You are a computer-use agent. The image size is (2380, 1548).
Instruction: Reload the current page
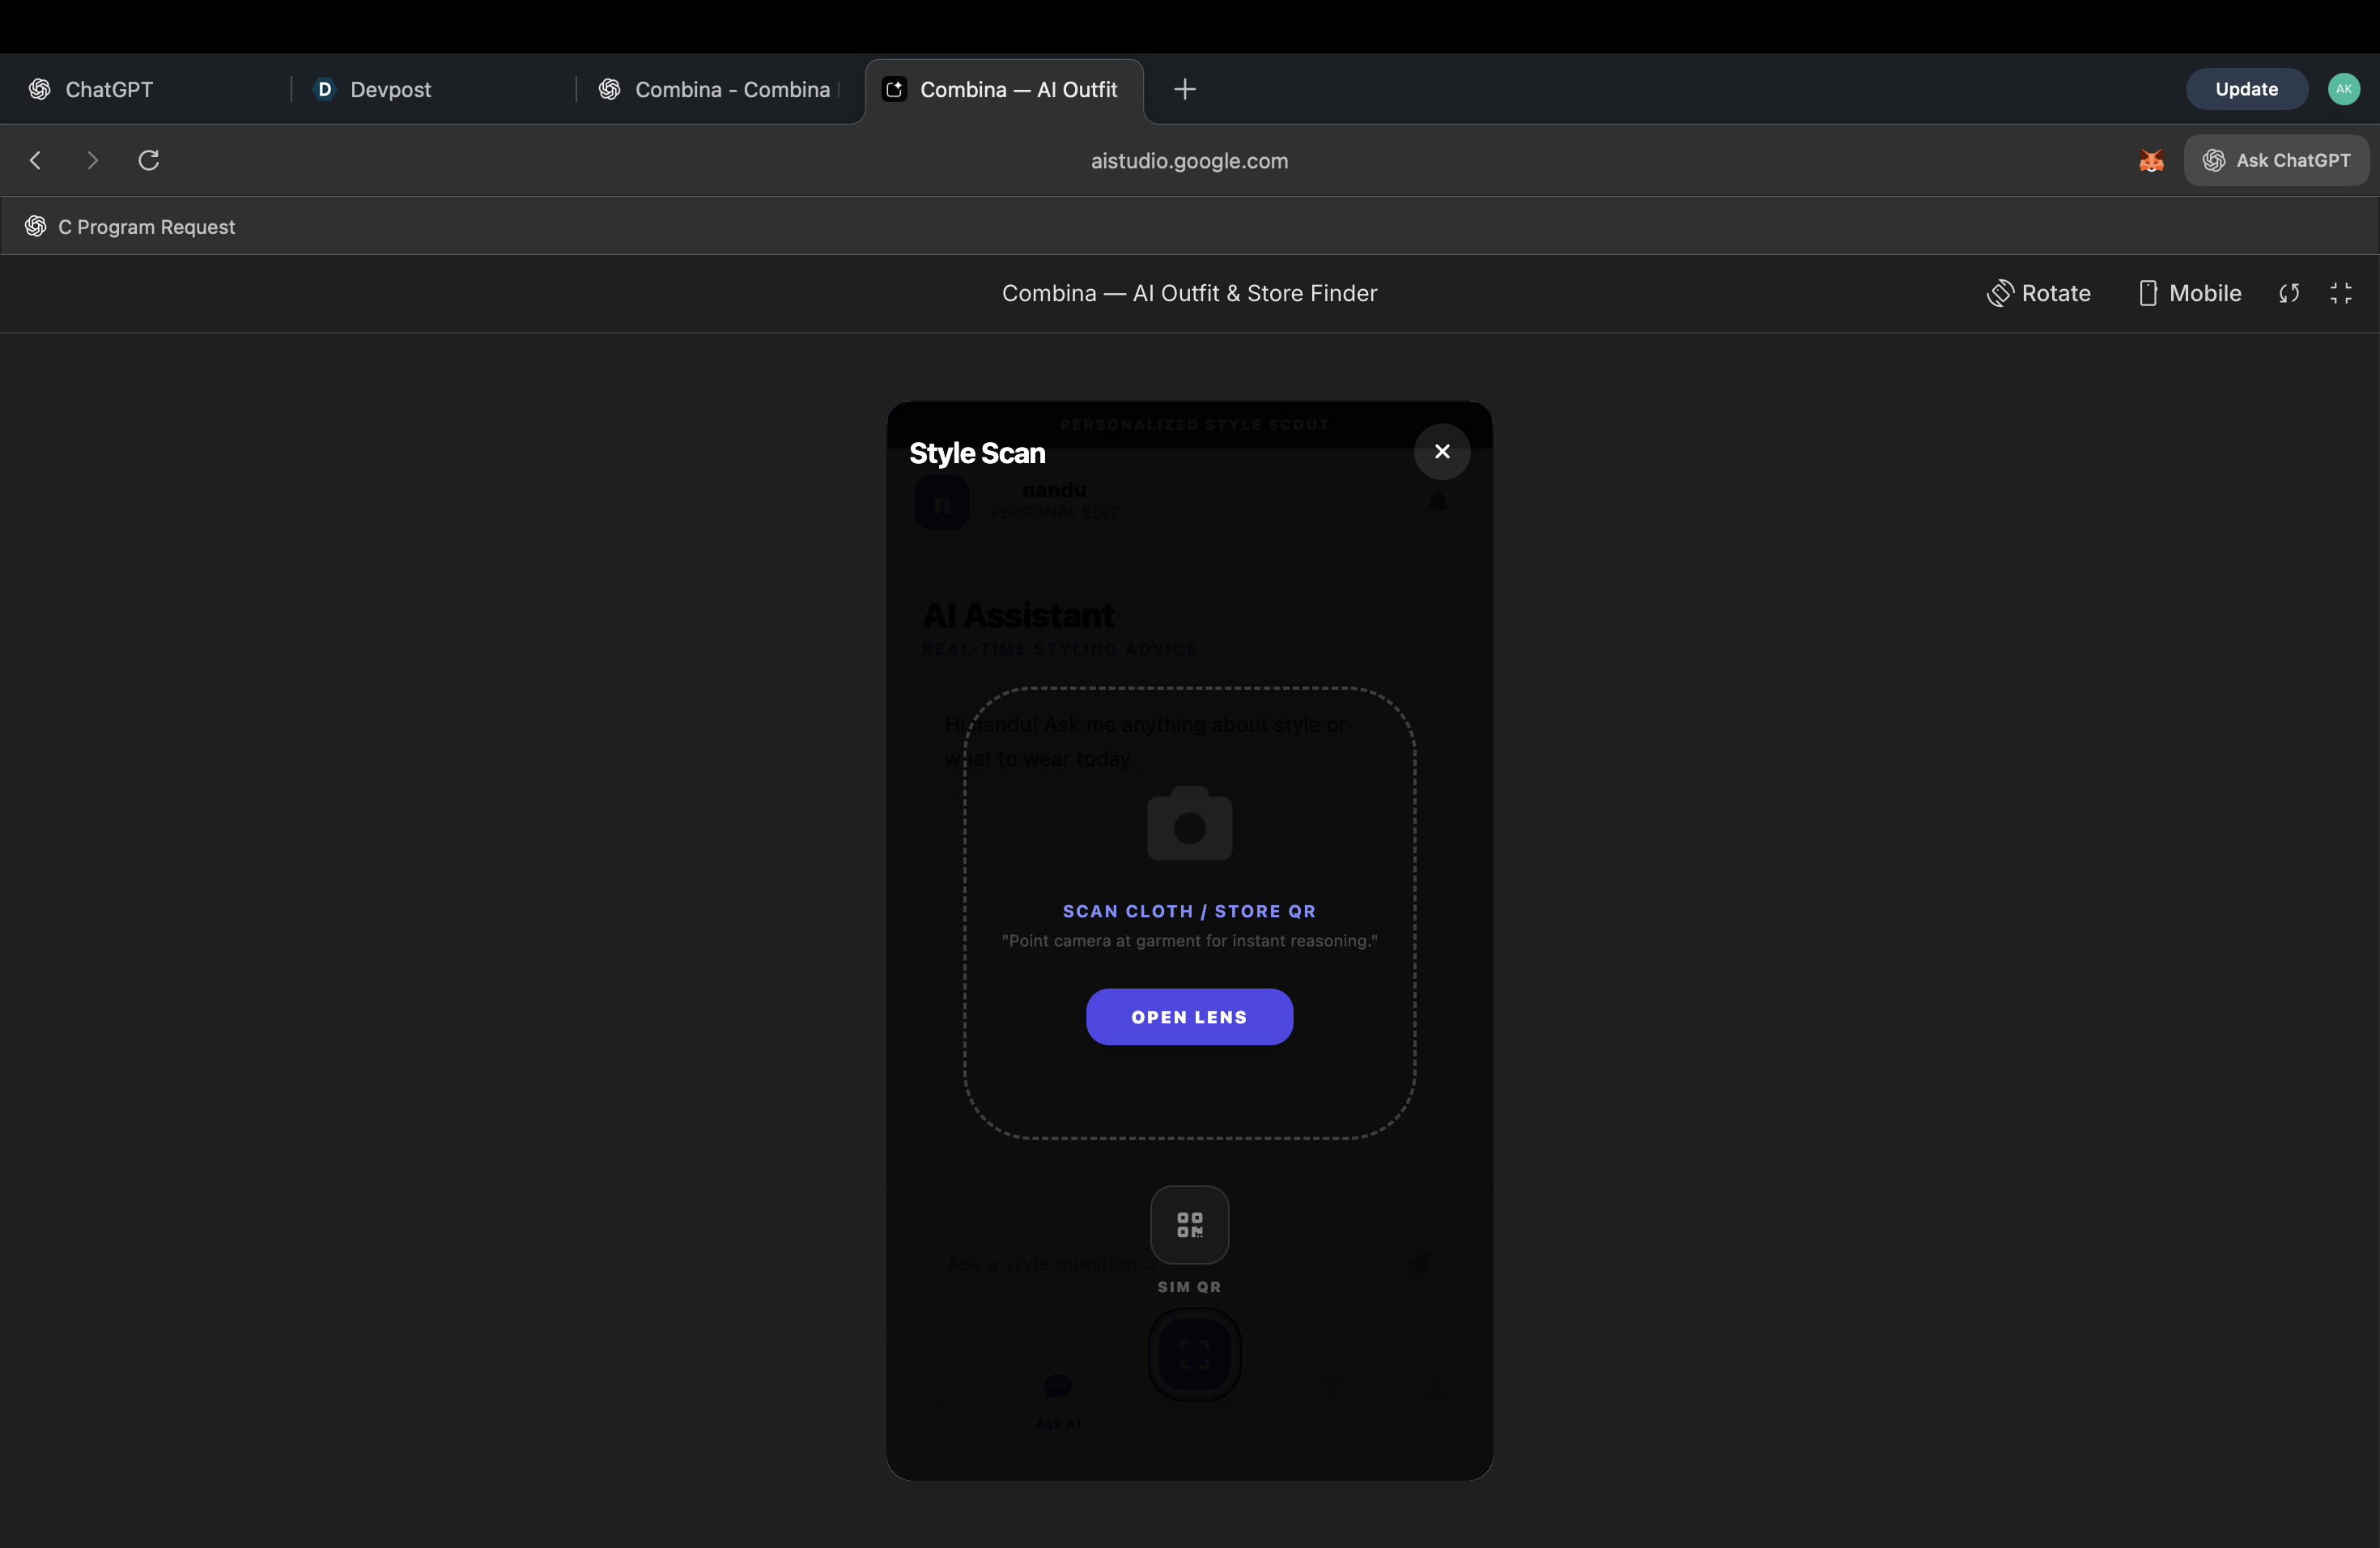[x=149, y=161]
